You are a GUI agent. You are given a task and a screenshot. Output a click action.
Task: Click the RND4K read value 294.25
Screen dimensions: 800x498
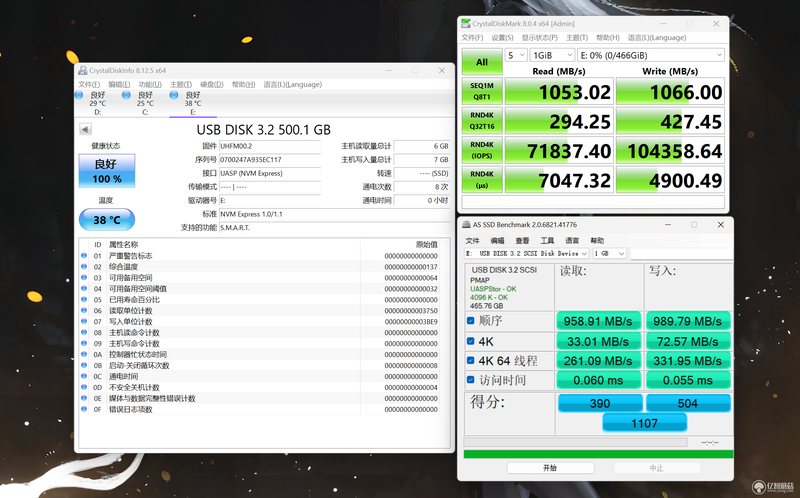point(559,121)
